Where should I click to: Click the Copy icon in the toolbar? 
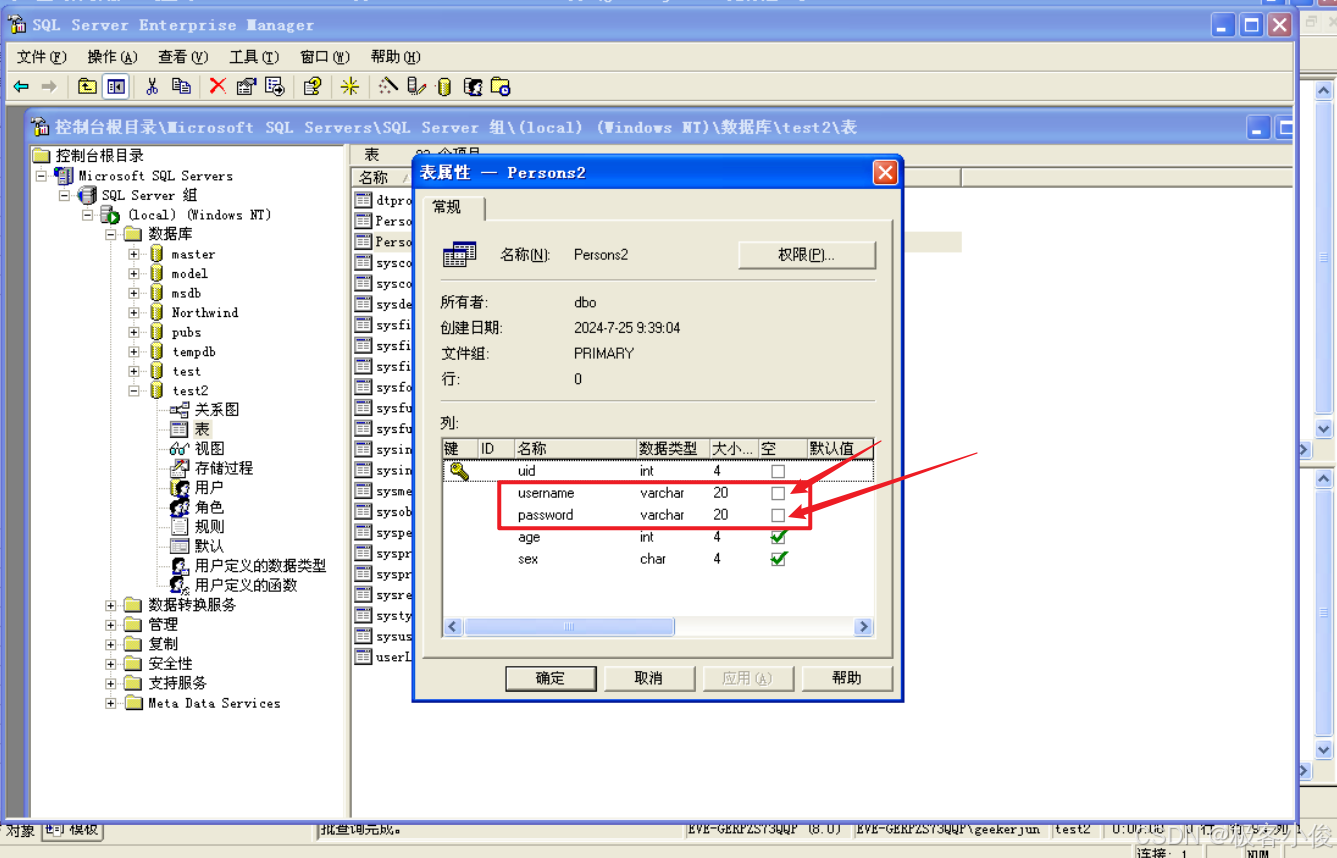click(x=181, y=87)
